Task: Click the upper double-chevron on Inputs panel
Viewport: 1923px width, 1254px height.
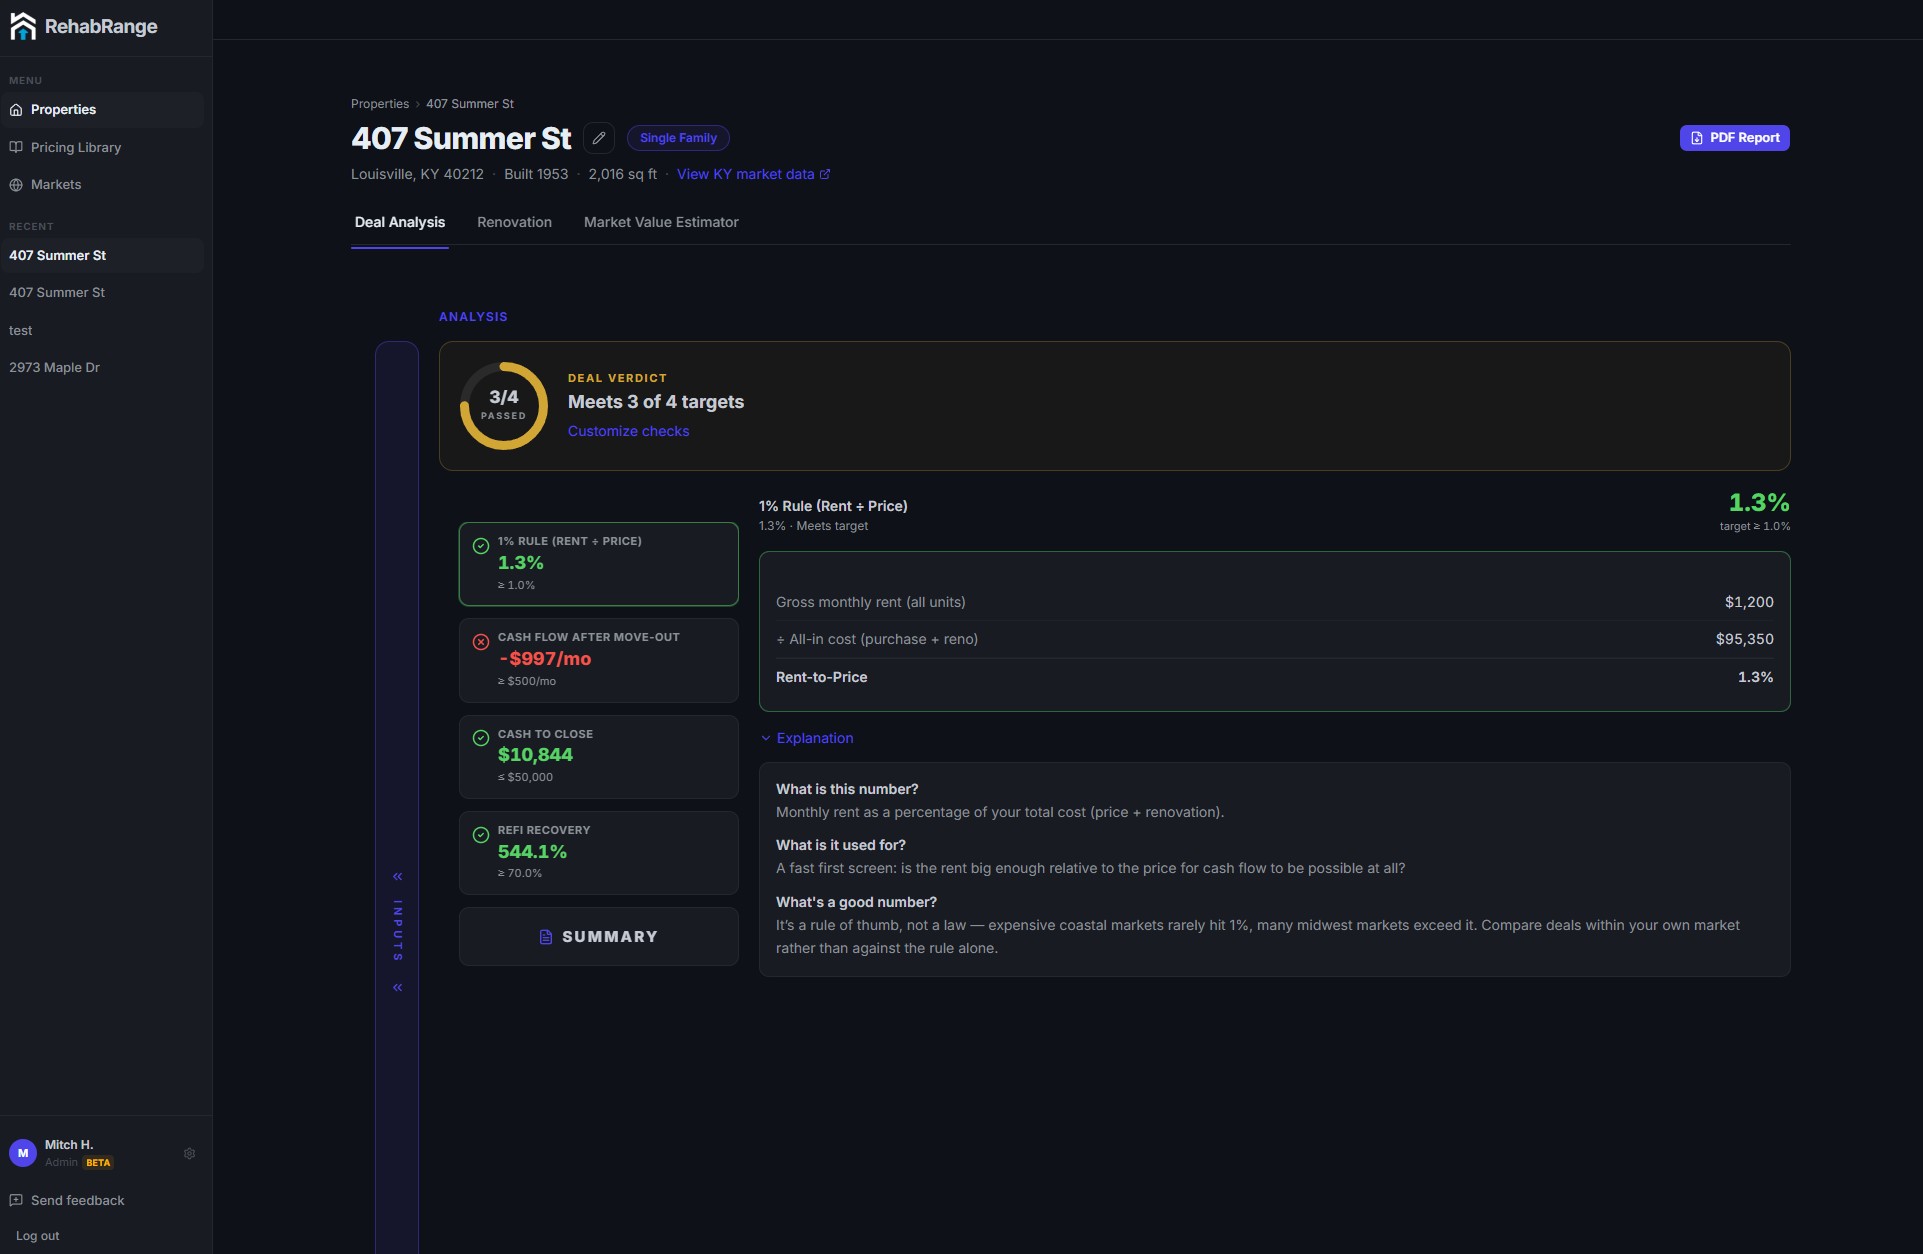Action: (x=397, y=876)
